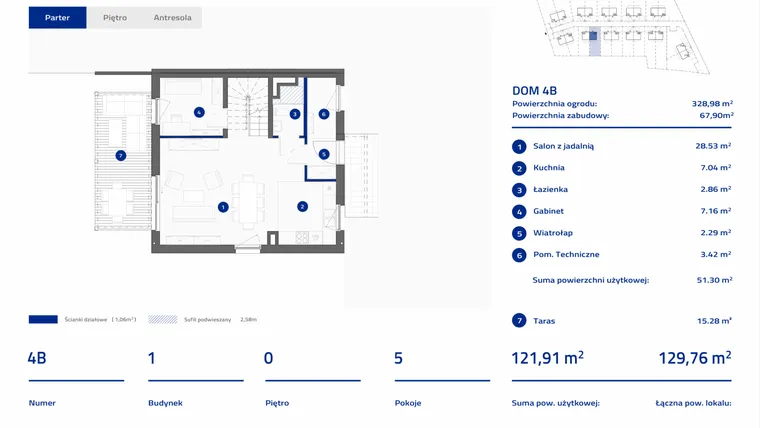Select marker 4 Gabinet on plan

[199, 112]
